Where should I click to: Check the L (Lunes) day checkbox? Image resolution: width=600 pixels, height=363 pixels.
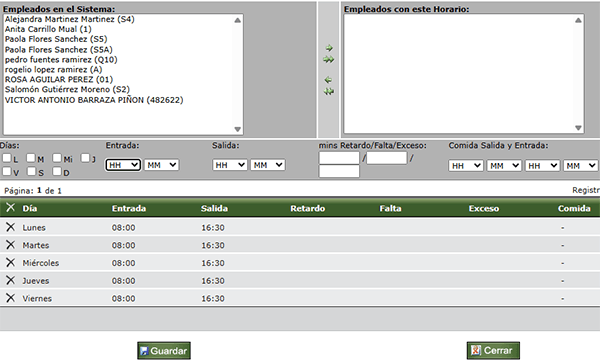7,158
